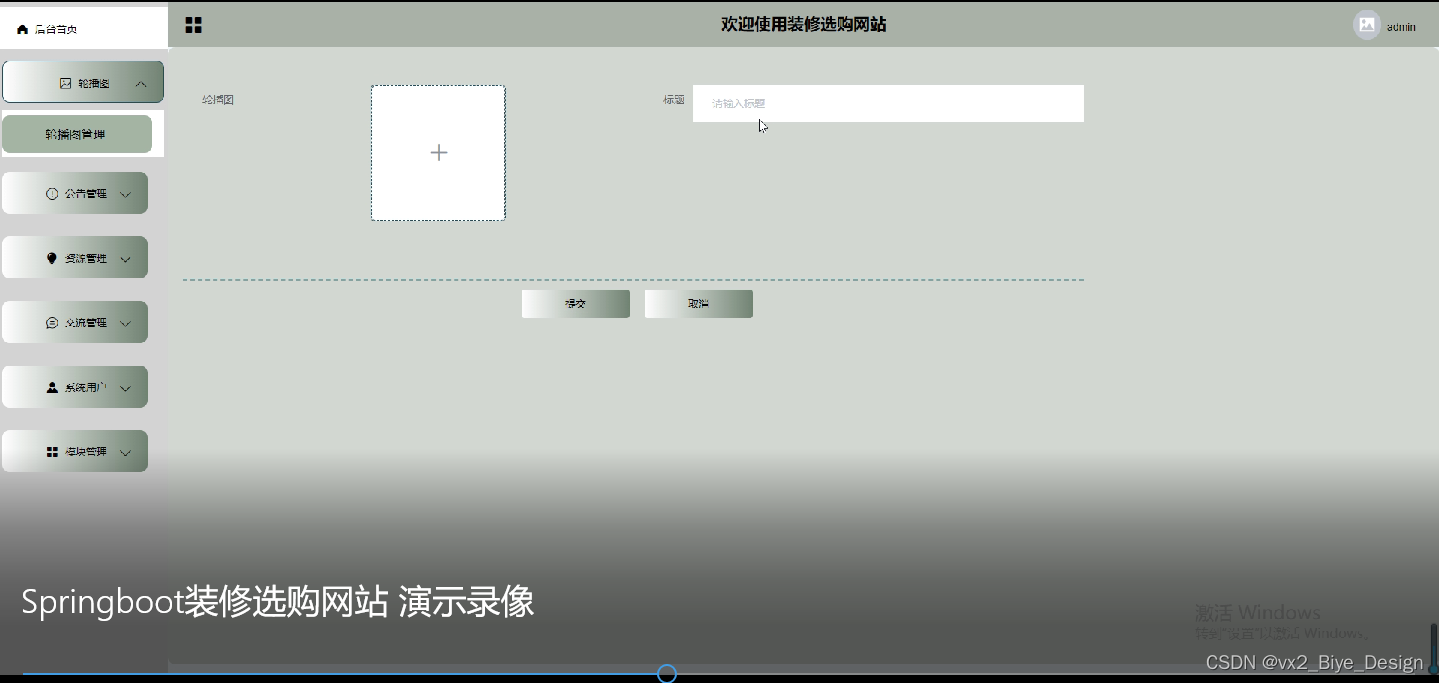Viewport: 1439px width, 683px height.
Task: Open 轮播图管理 submenu item
Action: [76, 134]
